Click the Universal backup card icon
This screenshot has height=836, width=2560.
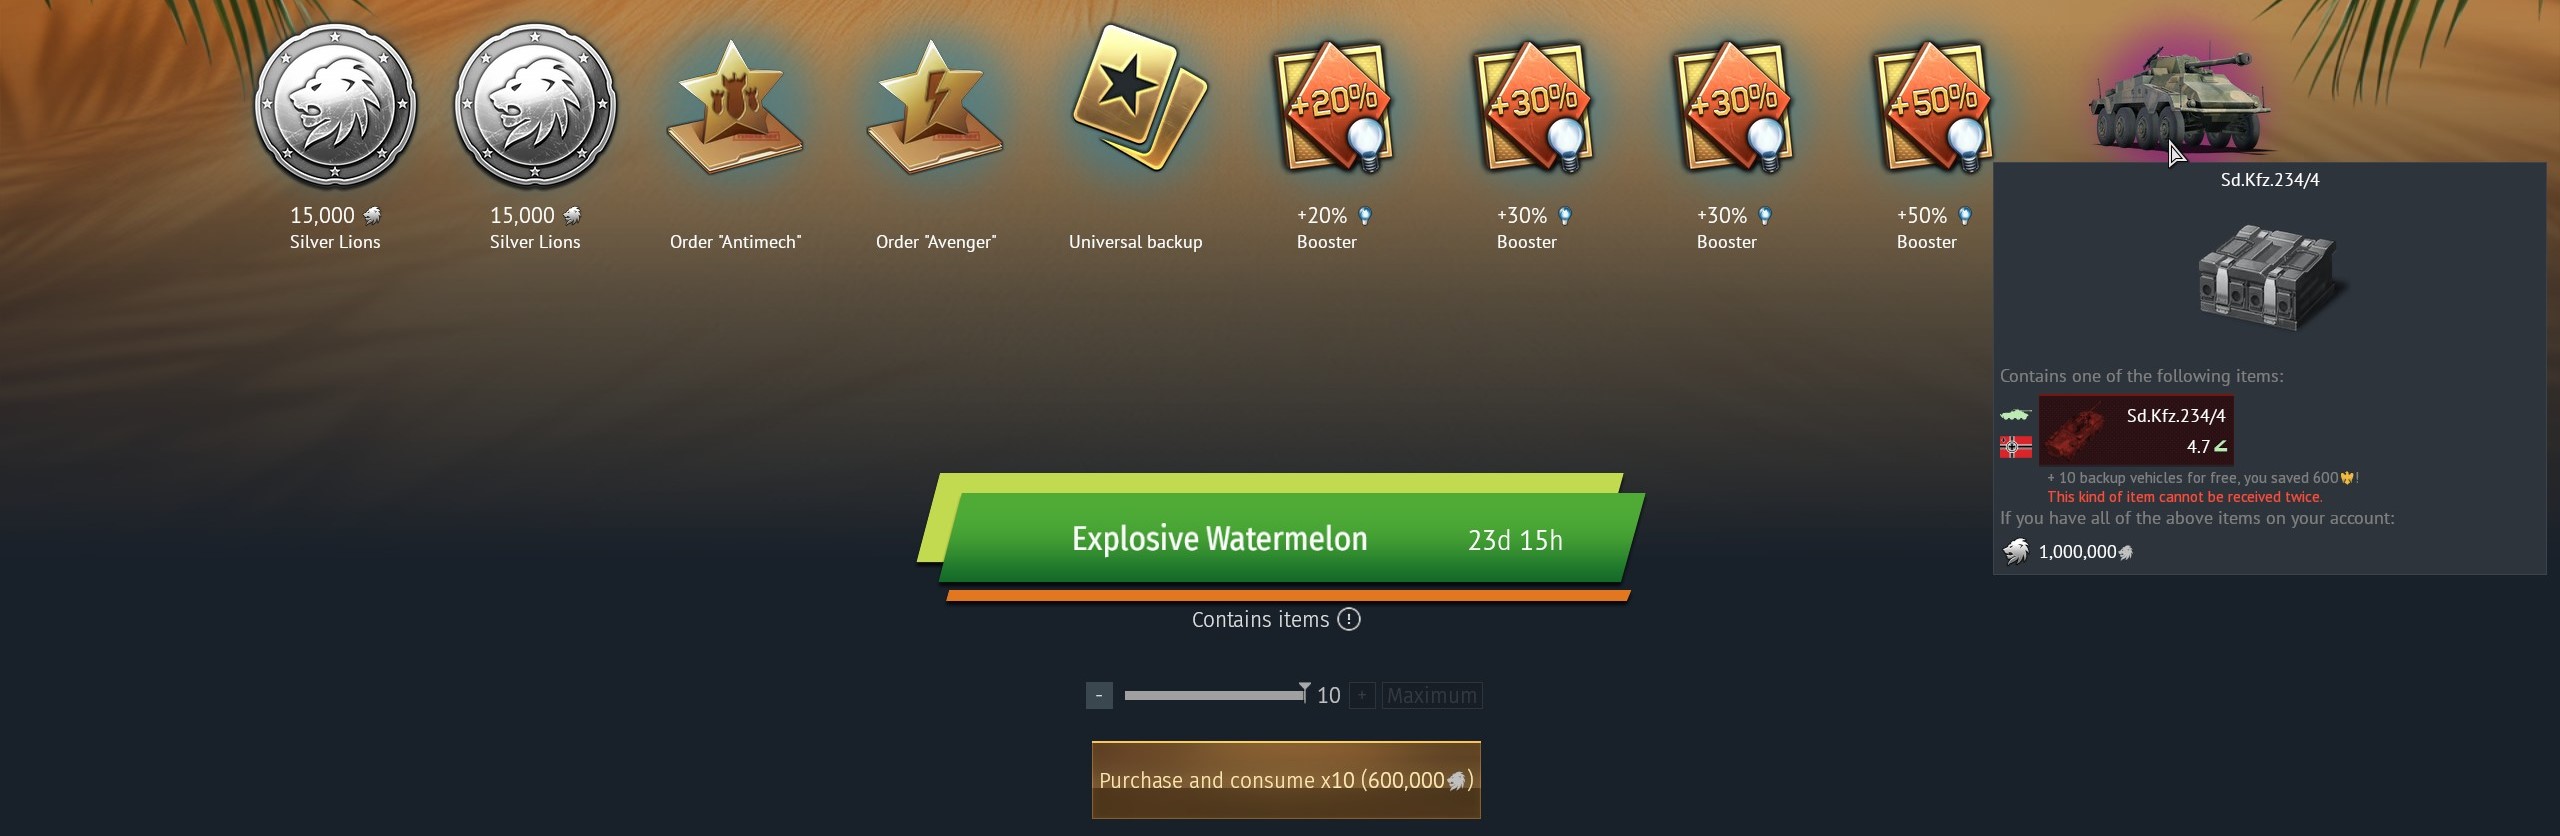pos(1138,98)
